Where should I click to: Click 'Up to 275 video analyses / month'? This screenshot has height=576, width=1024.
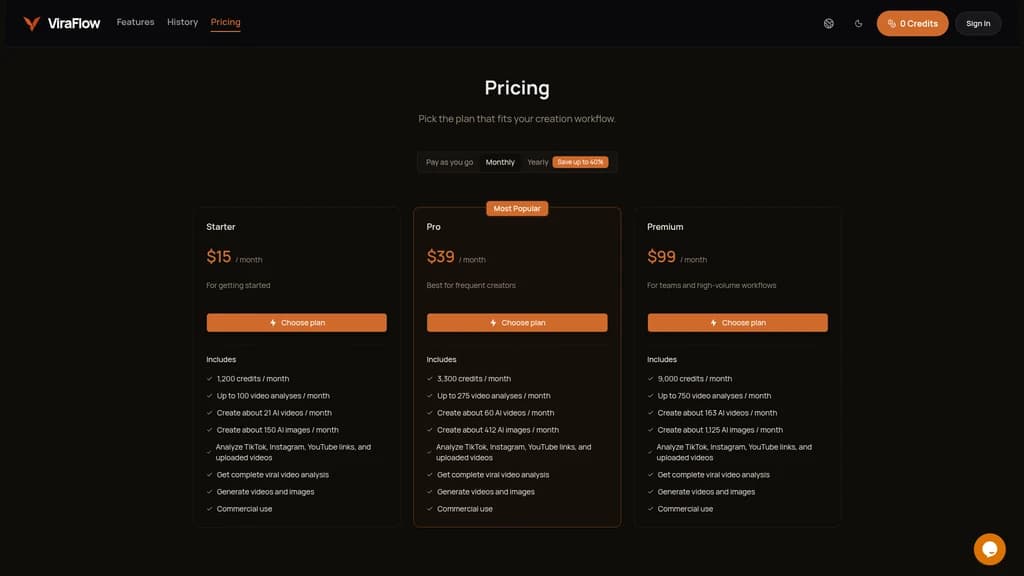tap(493, 396)
